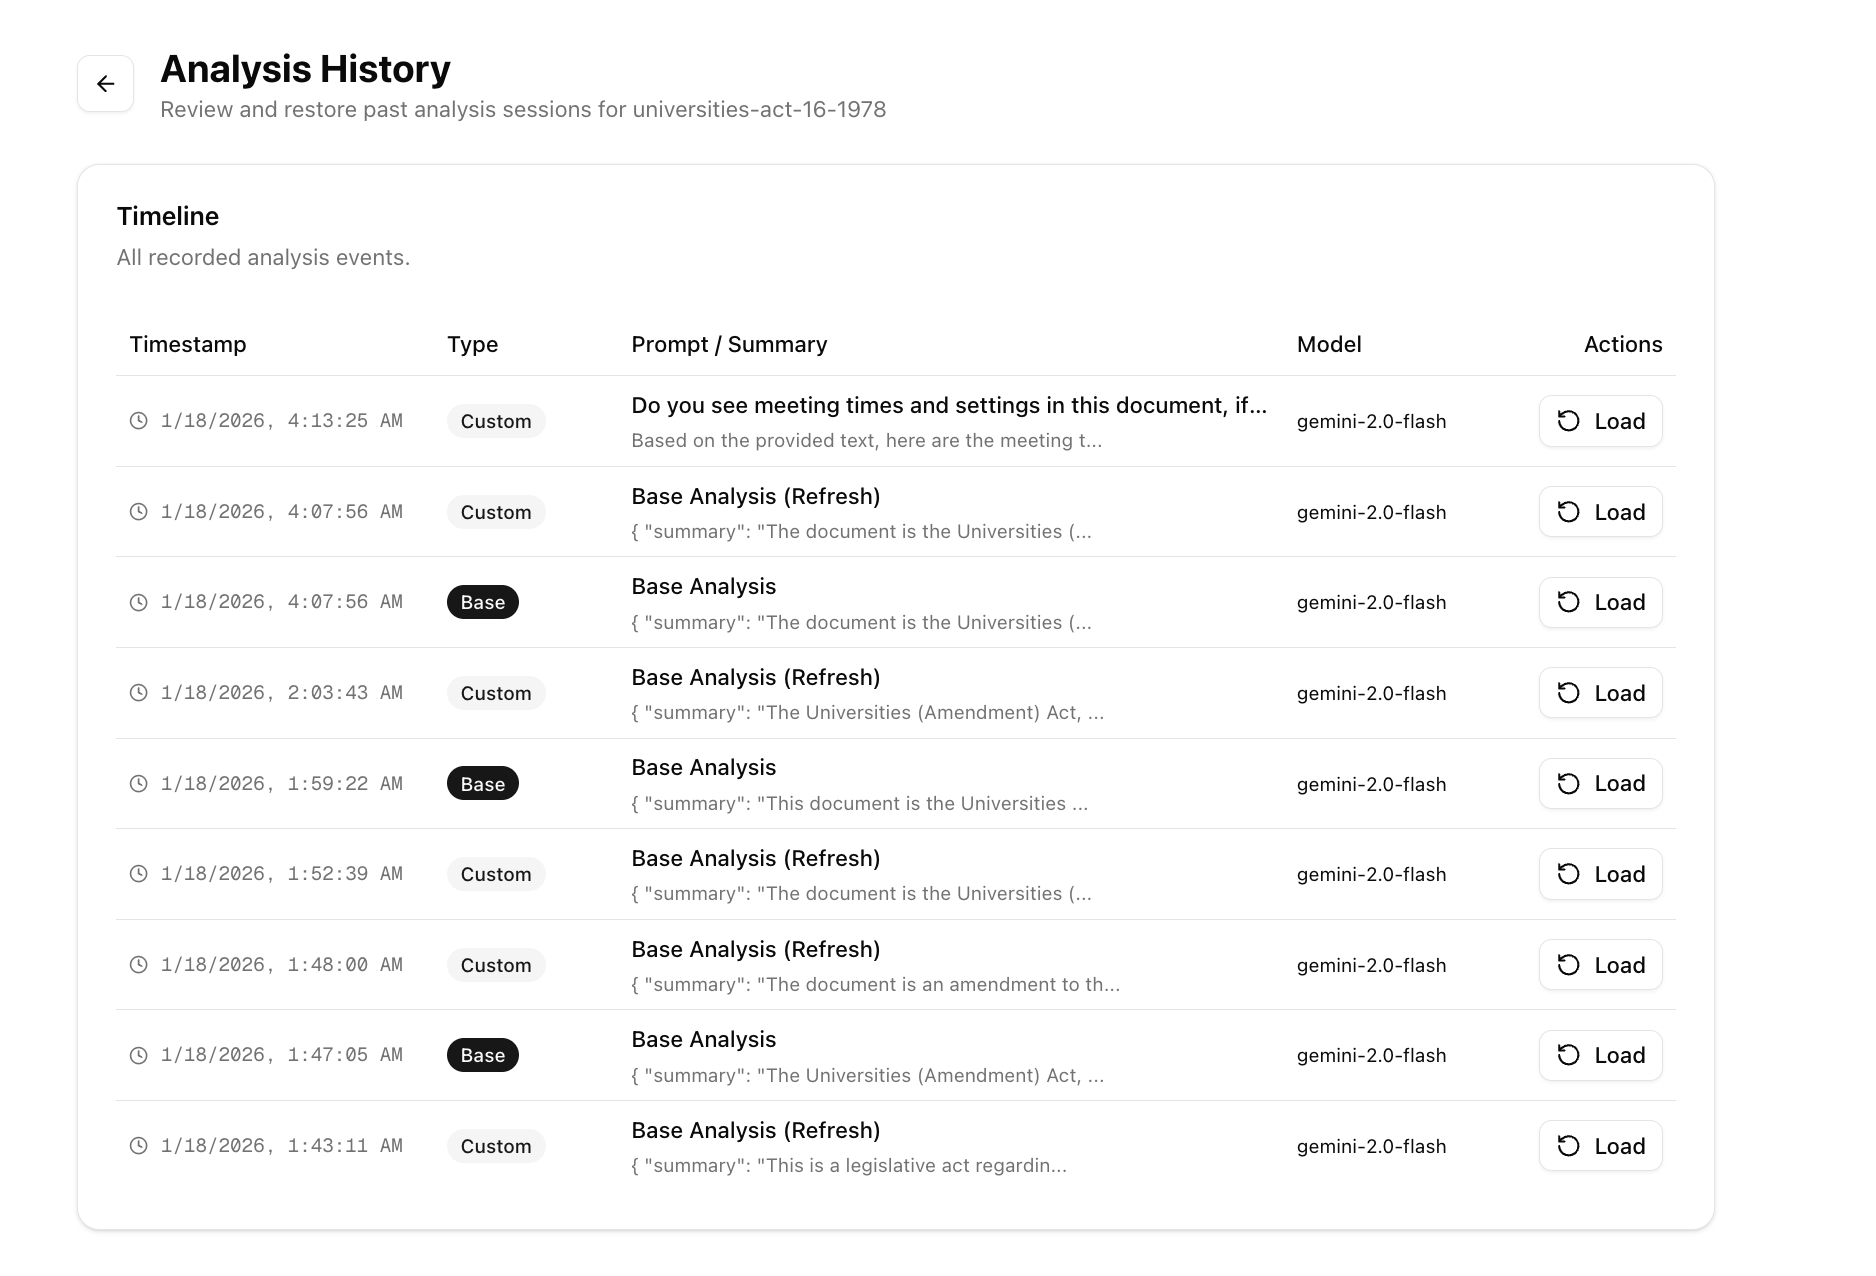Viewport: 1876px width, 1276px height.
Task: Load the 4:07:56 AM Base Analysis (Refresh) session
Action: click(1600, 512)
